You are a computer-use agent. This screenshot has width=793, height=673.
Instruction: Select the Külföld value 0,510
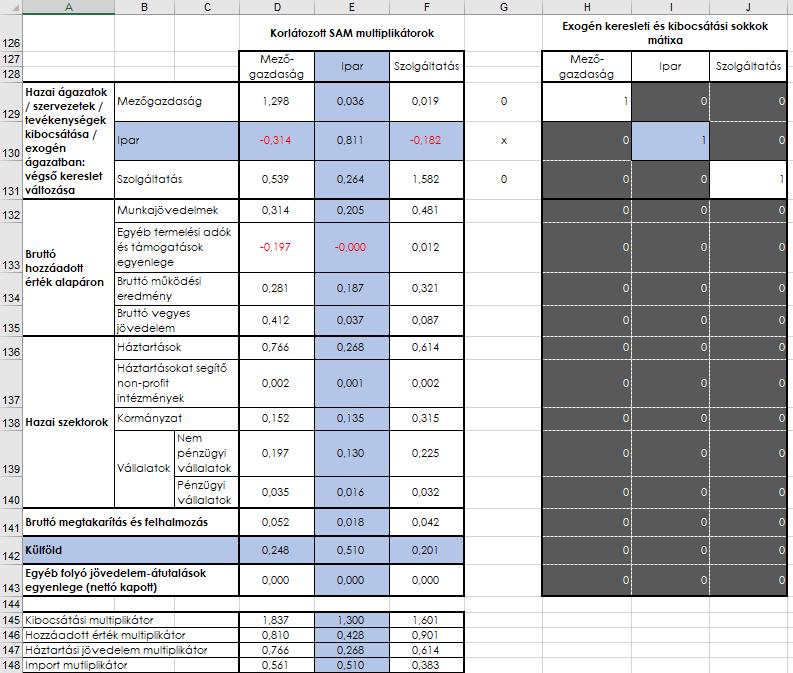351,550
